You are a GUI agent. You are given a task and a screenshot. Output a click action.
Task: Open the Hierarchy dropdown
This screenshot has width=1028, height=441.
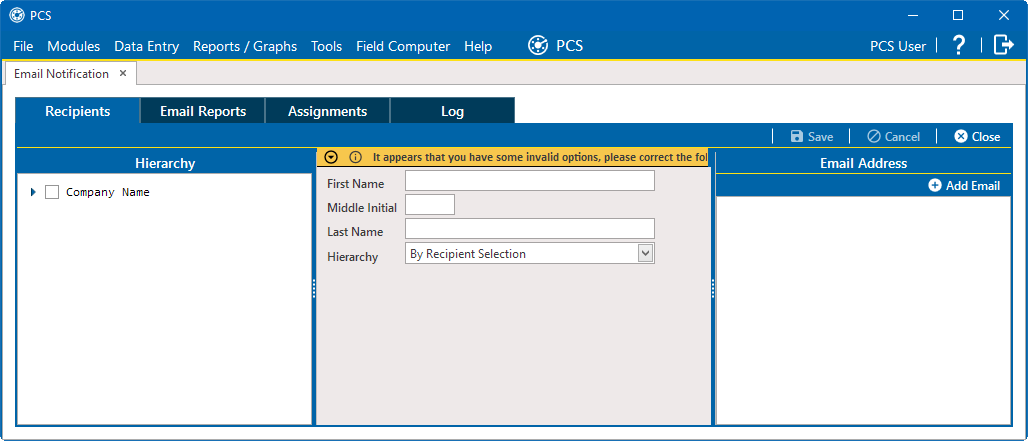[646, 254]
